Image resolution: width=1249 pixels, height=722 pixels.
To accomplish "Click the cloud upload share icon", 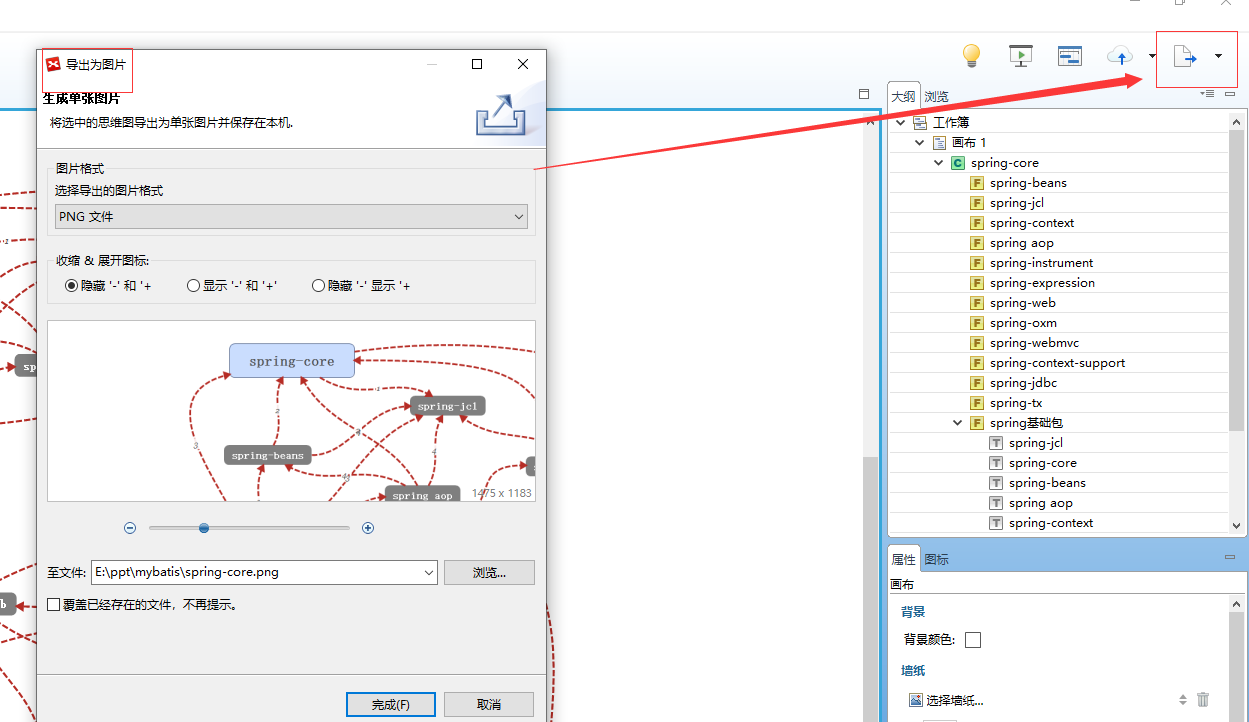I will click(x=1120, y=56).
